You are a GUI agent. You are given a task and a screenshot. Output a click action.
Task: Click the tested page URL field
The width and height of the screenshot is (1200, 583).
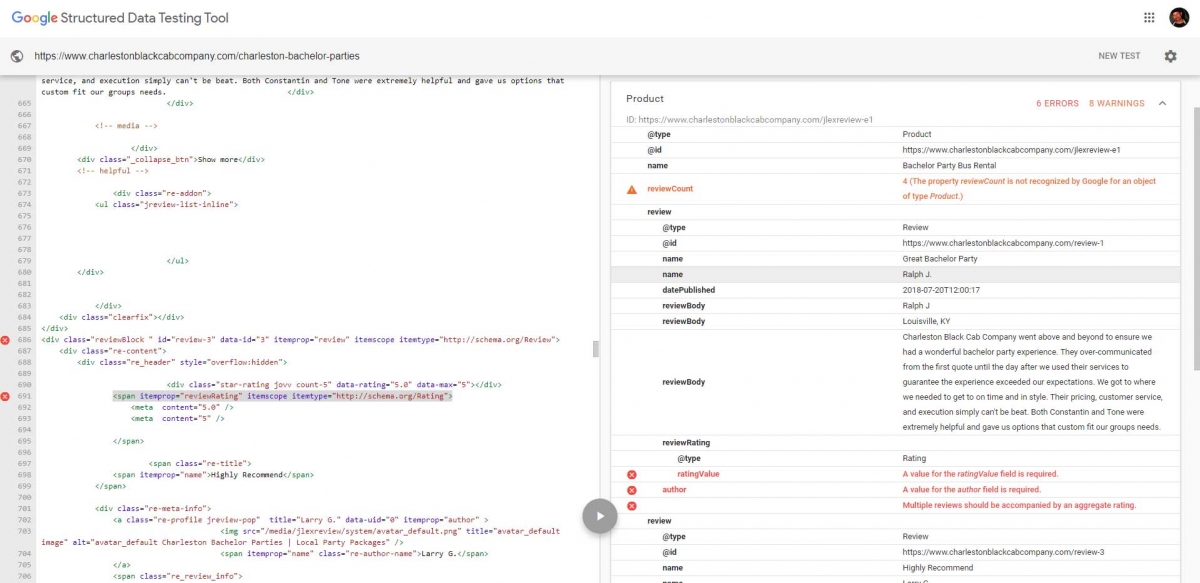point(197,56)
